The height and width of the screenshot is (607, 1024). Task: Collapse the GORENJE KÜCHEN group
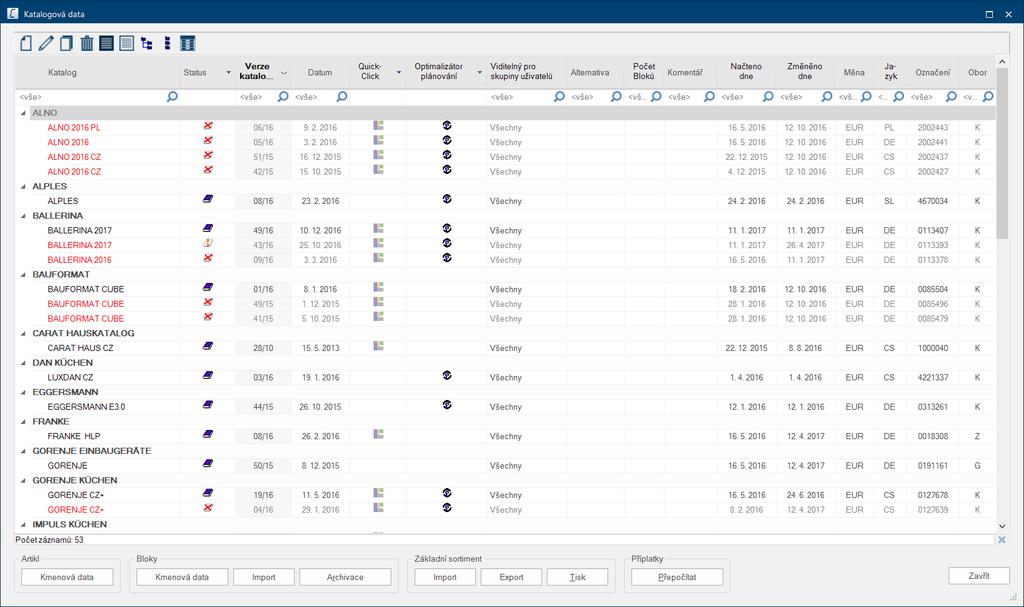tap(23, 480)
